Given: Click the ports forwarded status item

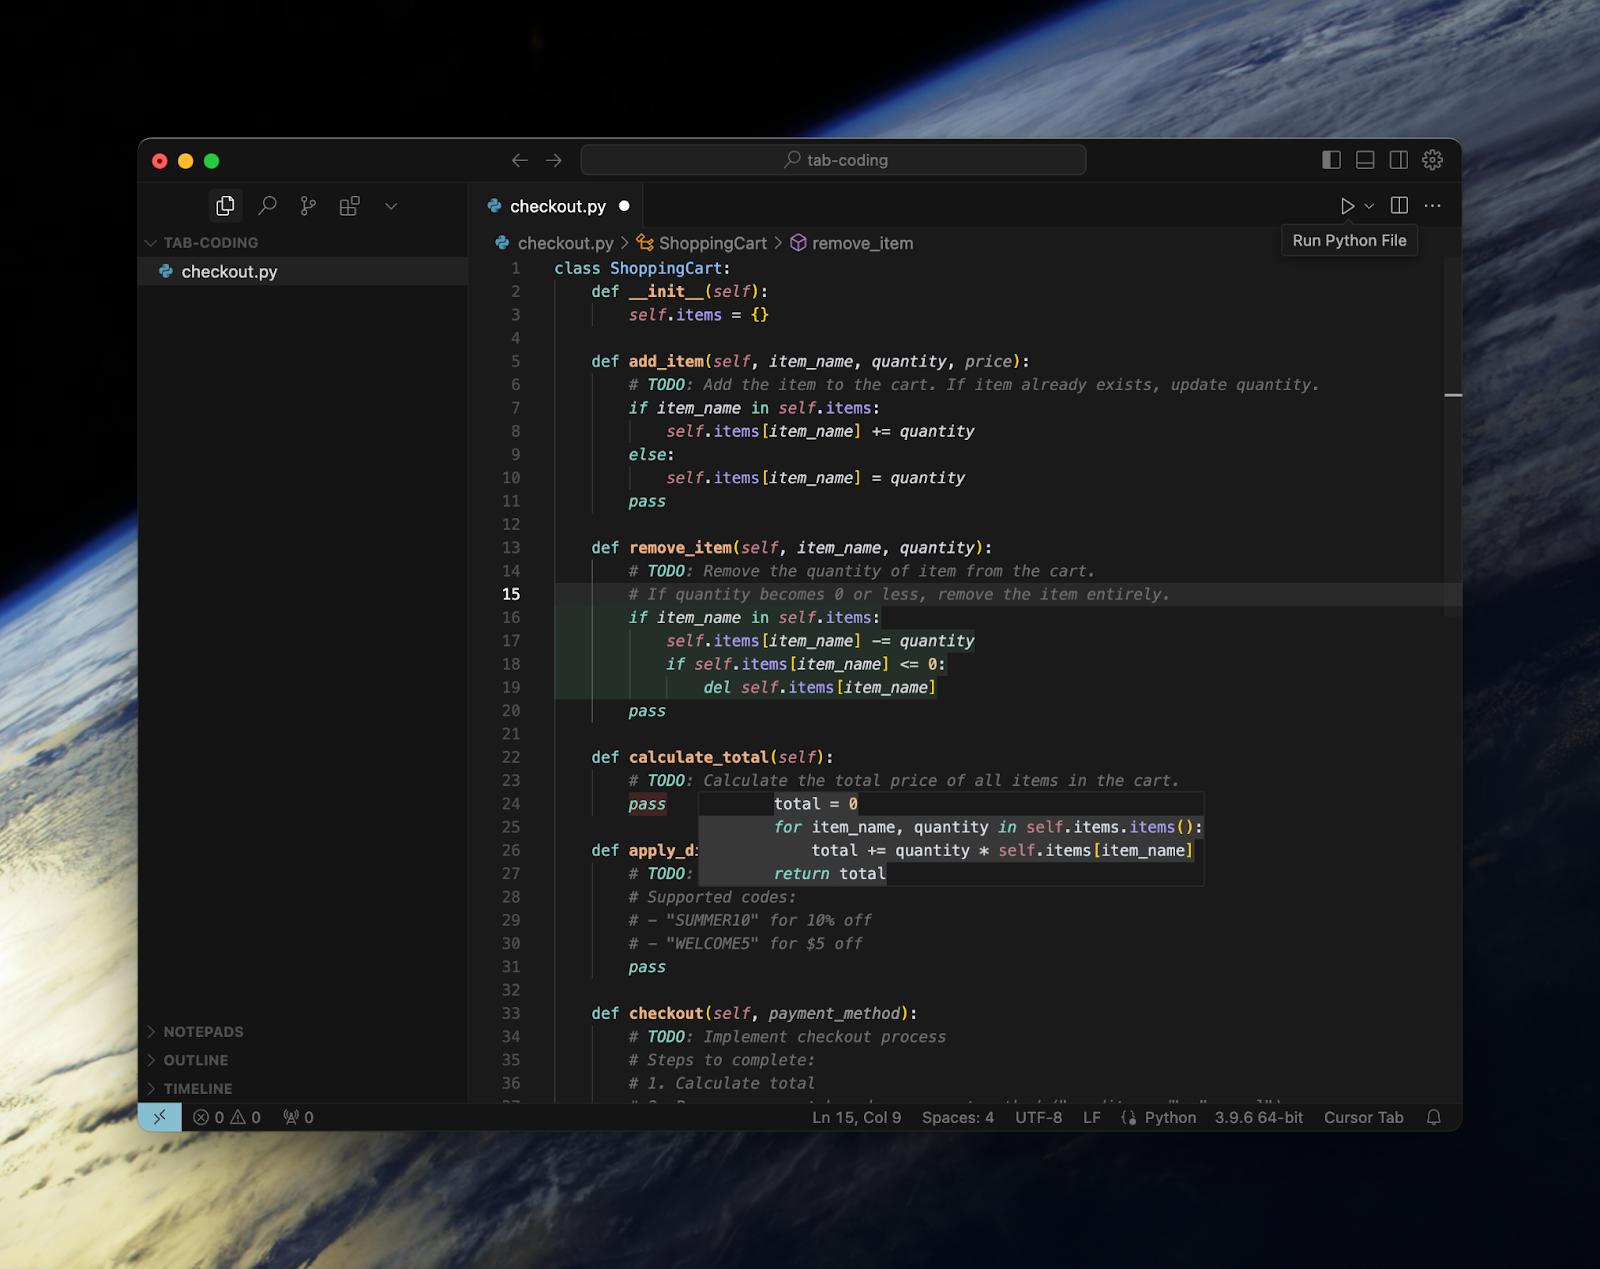Looking at the screenshot, I should (298, 1118).
